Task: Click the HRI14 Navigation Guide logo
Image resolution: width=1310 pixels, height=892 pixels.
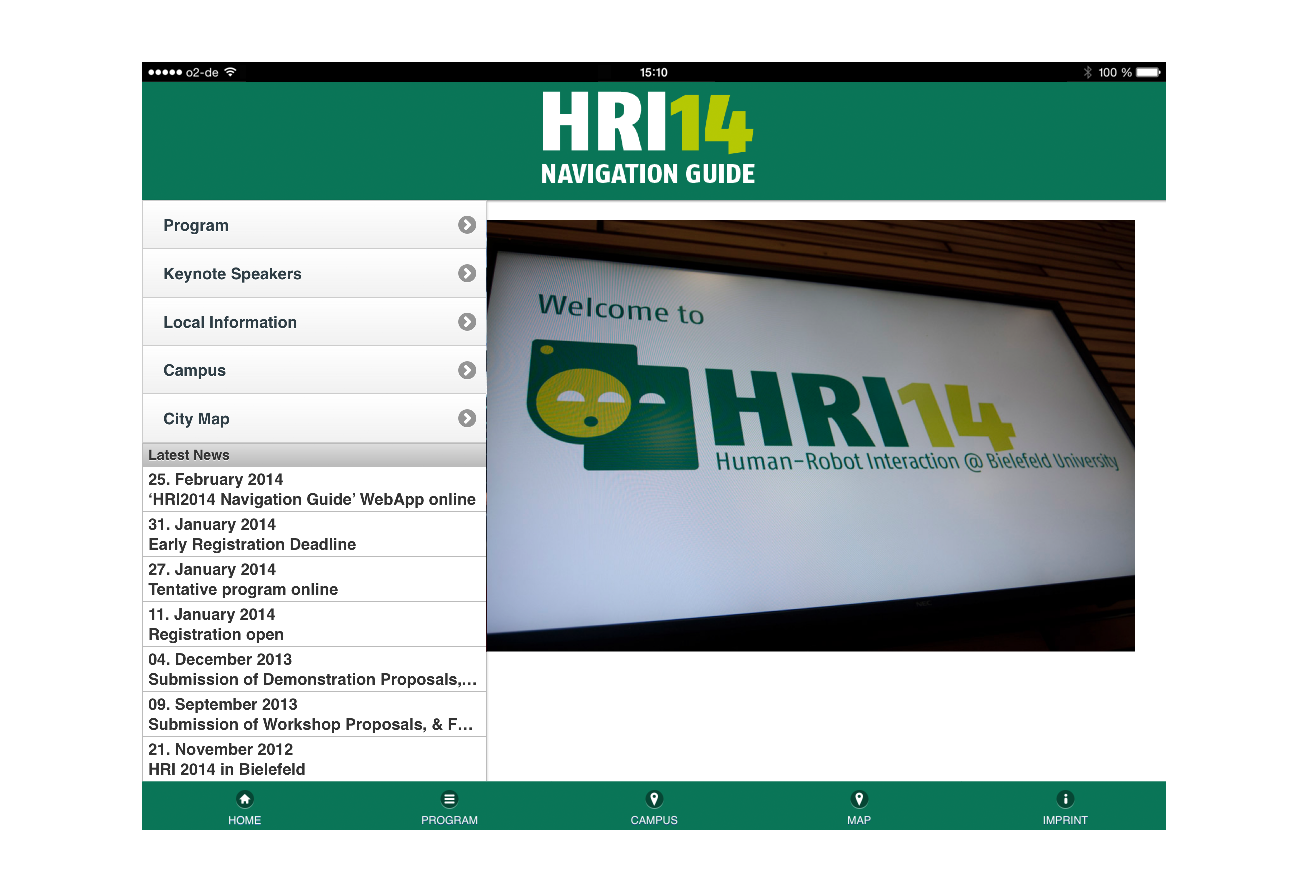Action: point(648,139)
